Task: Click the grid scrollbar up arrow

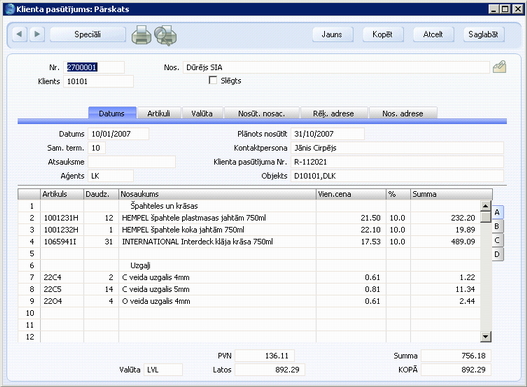Action: pos(486,205)
